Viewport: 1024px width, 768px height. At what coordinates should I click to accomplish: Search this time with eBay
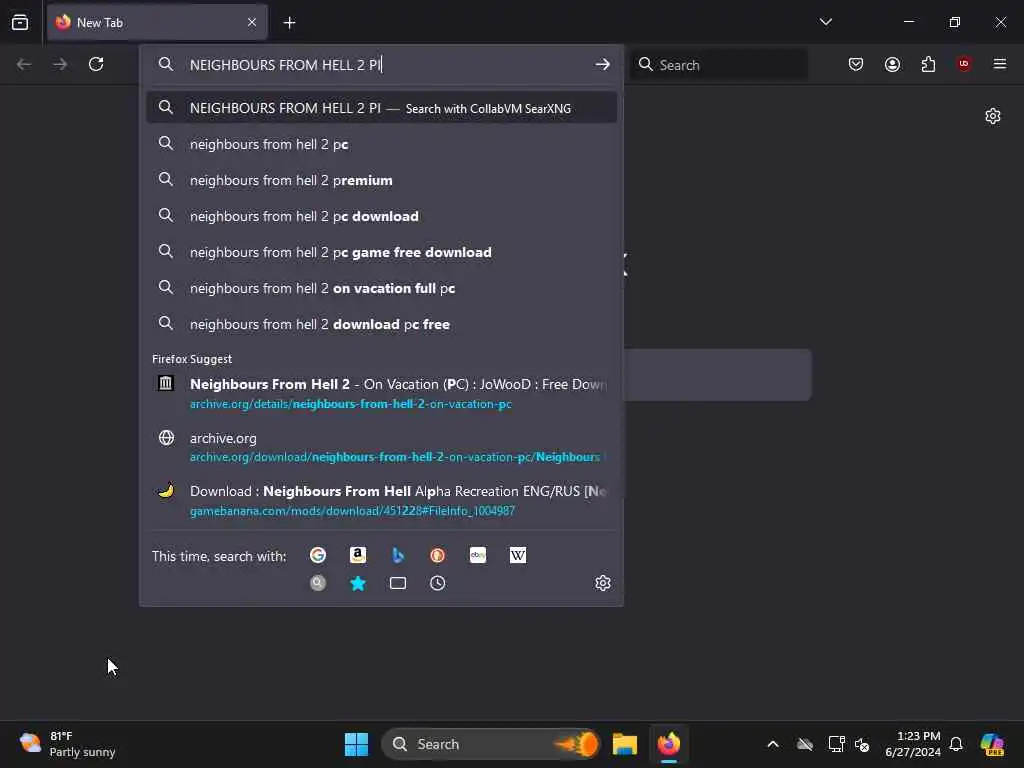coord(477,555)
